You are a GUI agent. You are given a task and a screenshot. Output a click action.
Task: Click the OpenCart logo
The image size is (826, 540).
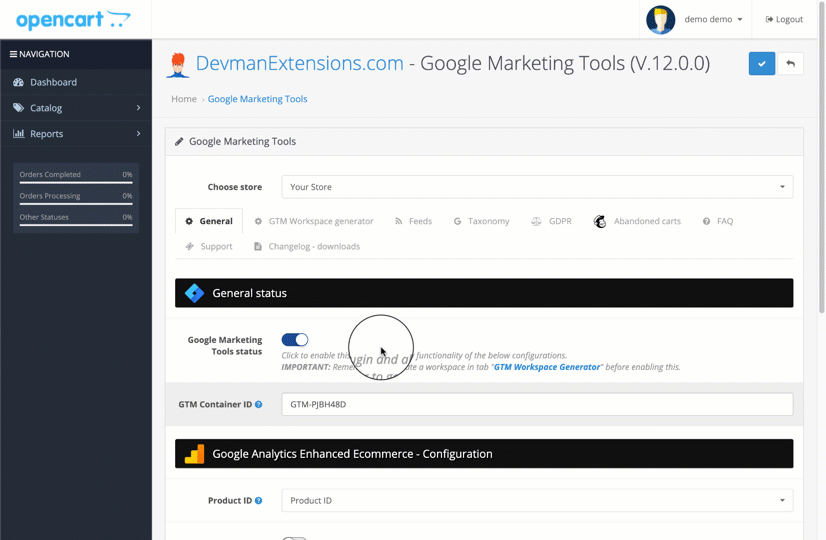[73, 19]
